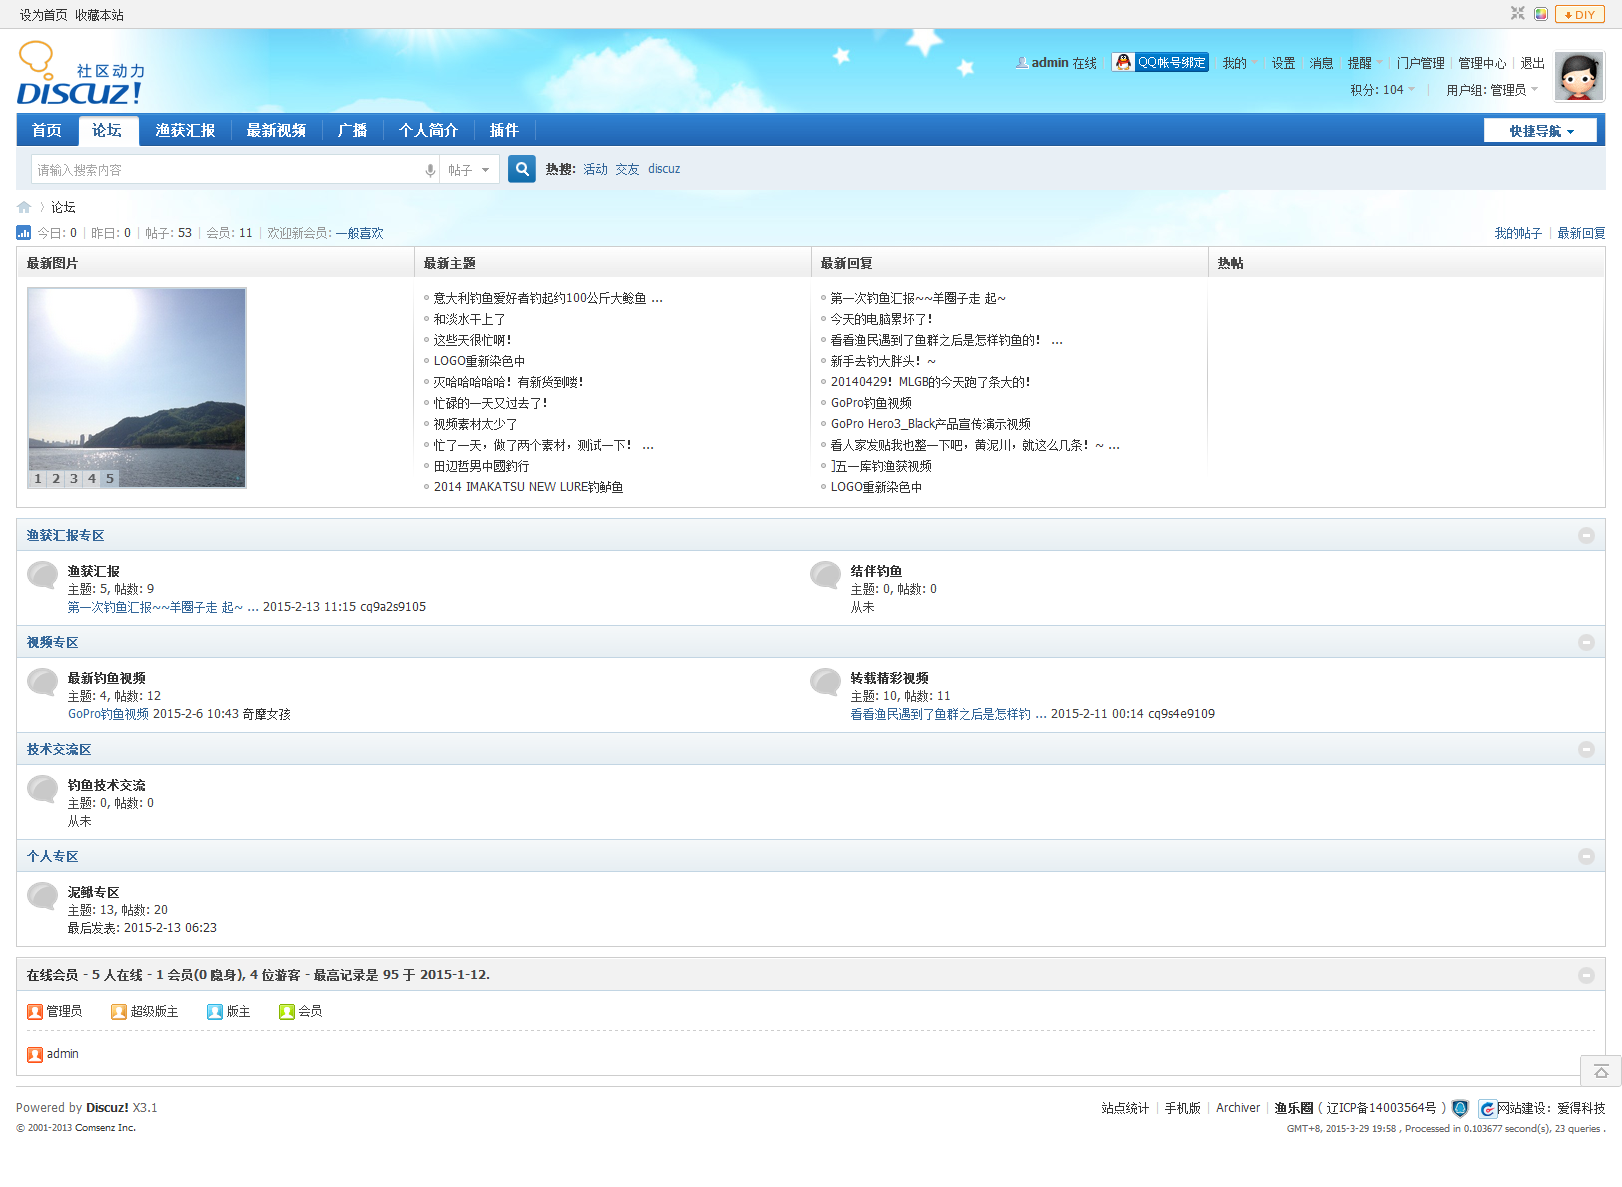The height and width of the screenshot is (1187, 1622).
Task: Click the blue search magnifier button
Action: tap(521, 169)
